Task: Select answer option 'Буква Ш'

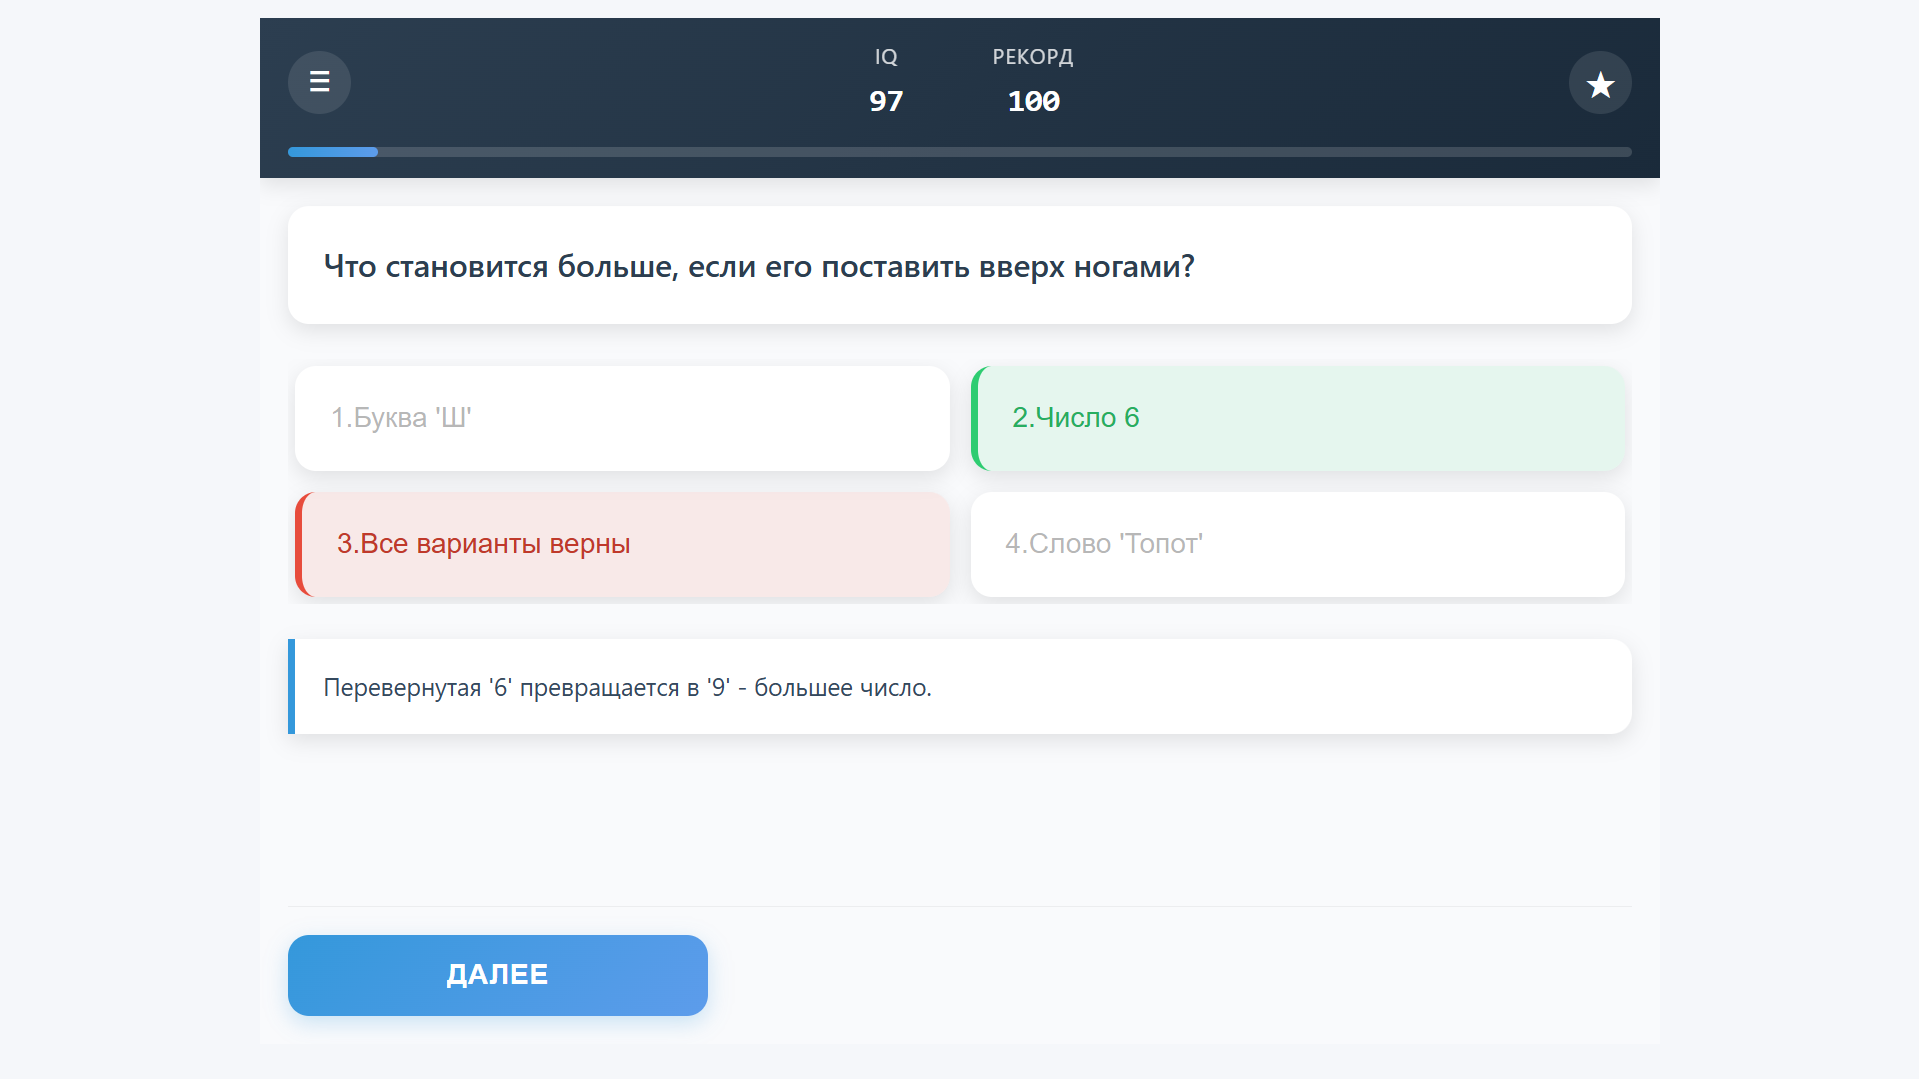Action: [621, 418]
